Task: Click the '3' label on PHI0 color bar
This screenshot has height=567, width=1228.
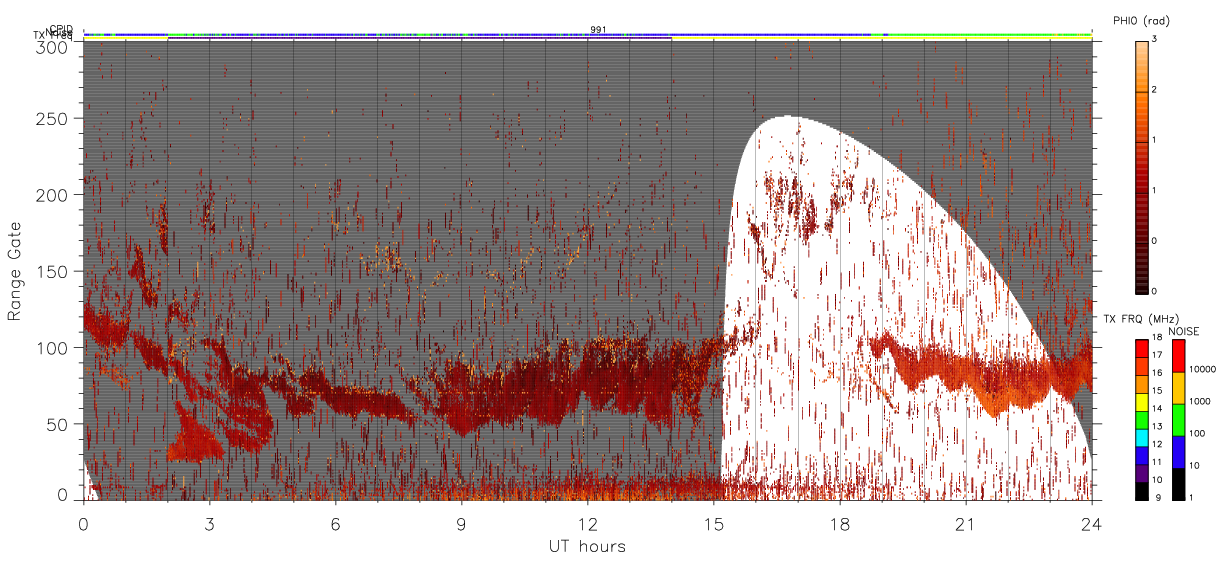Action: pyautogui.click(x=1156, y=39)
